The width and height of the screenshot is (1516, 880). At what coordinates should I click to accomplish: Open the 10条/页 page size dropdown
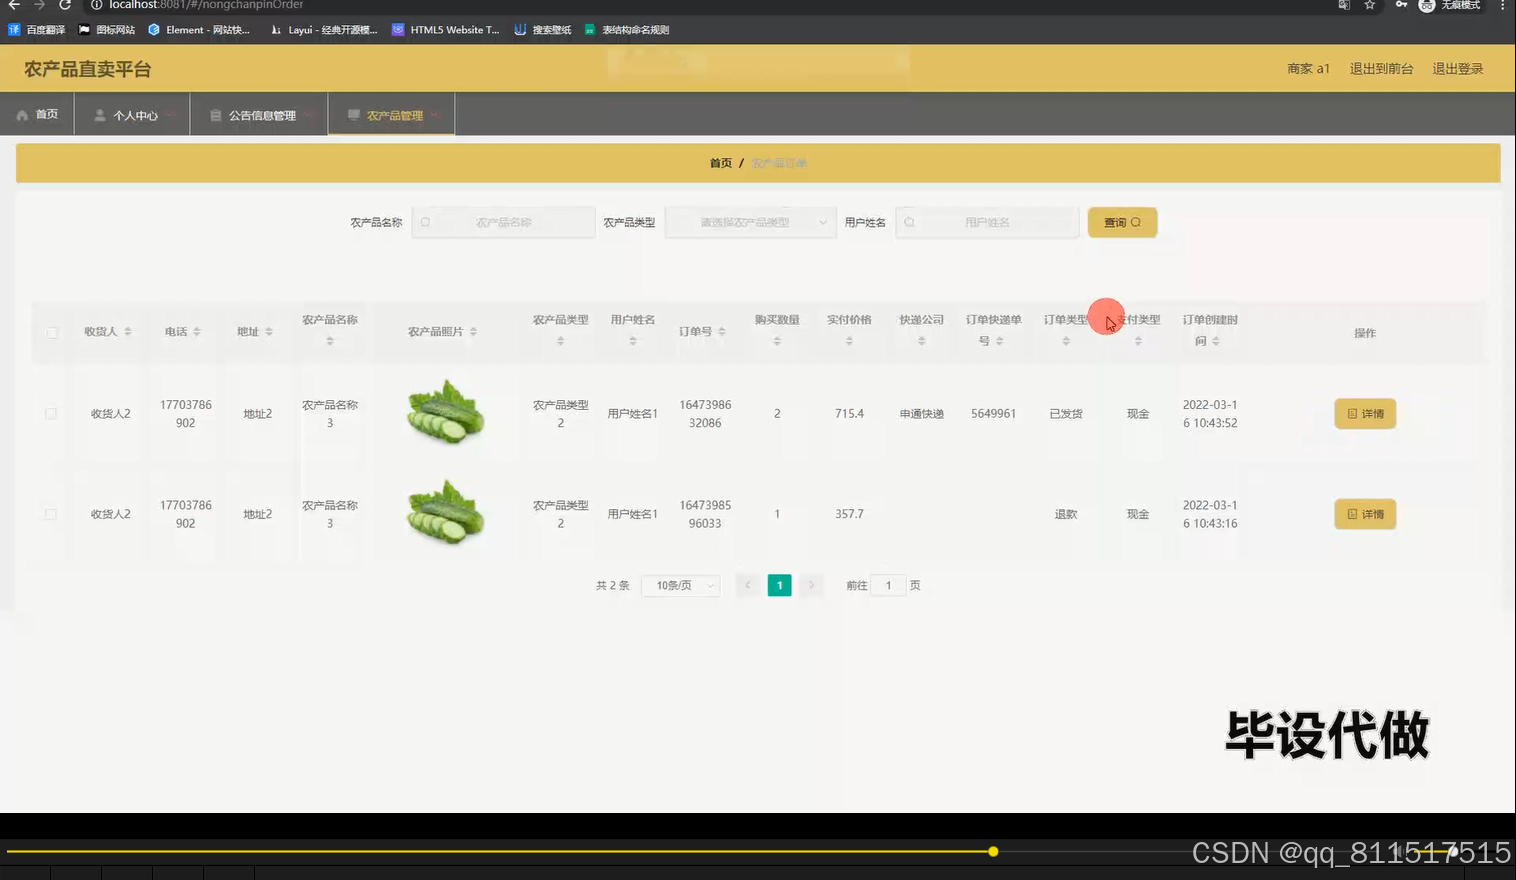click(x=681, y=586)
